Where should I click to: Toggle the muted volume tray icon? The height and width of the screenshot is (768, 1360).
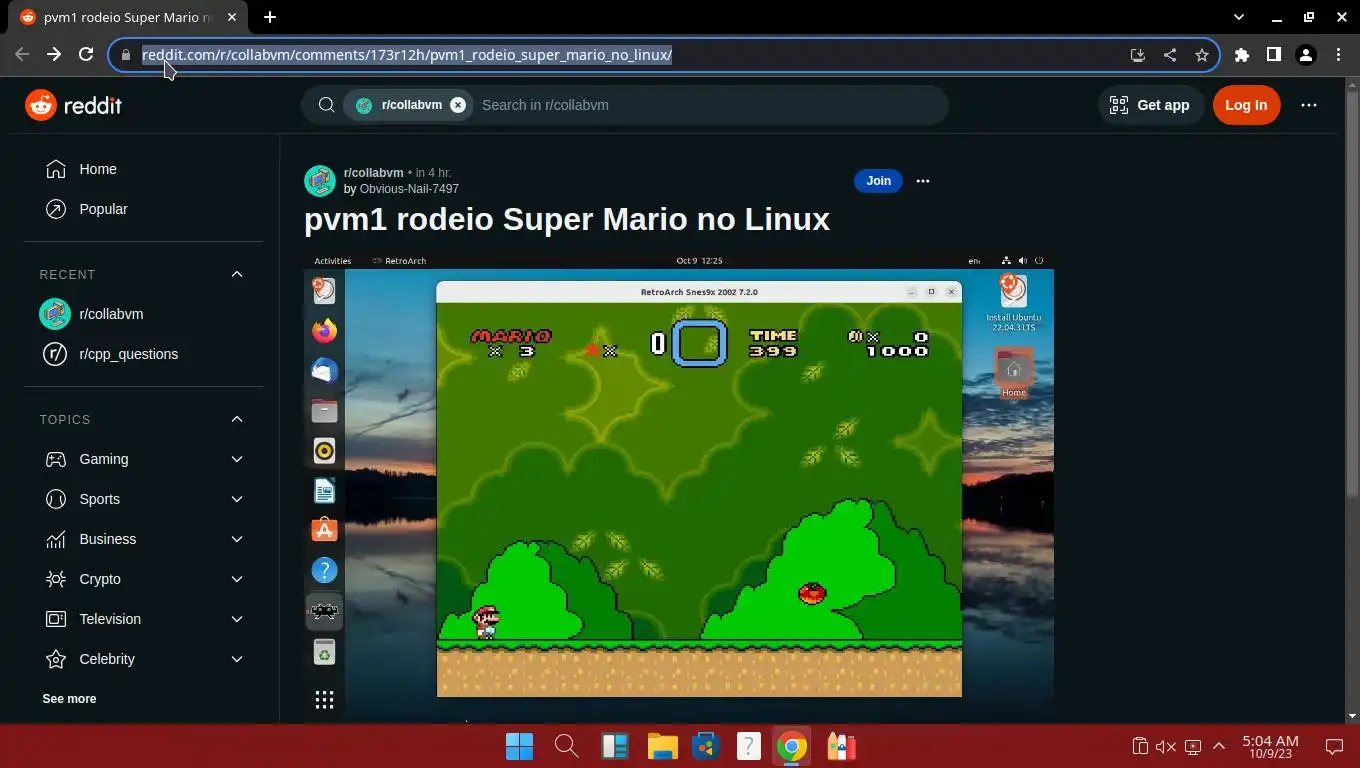[x=1165, y=746]
